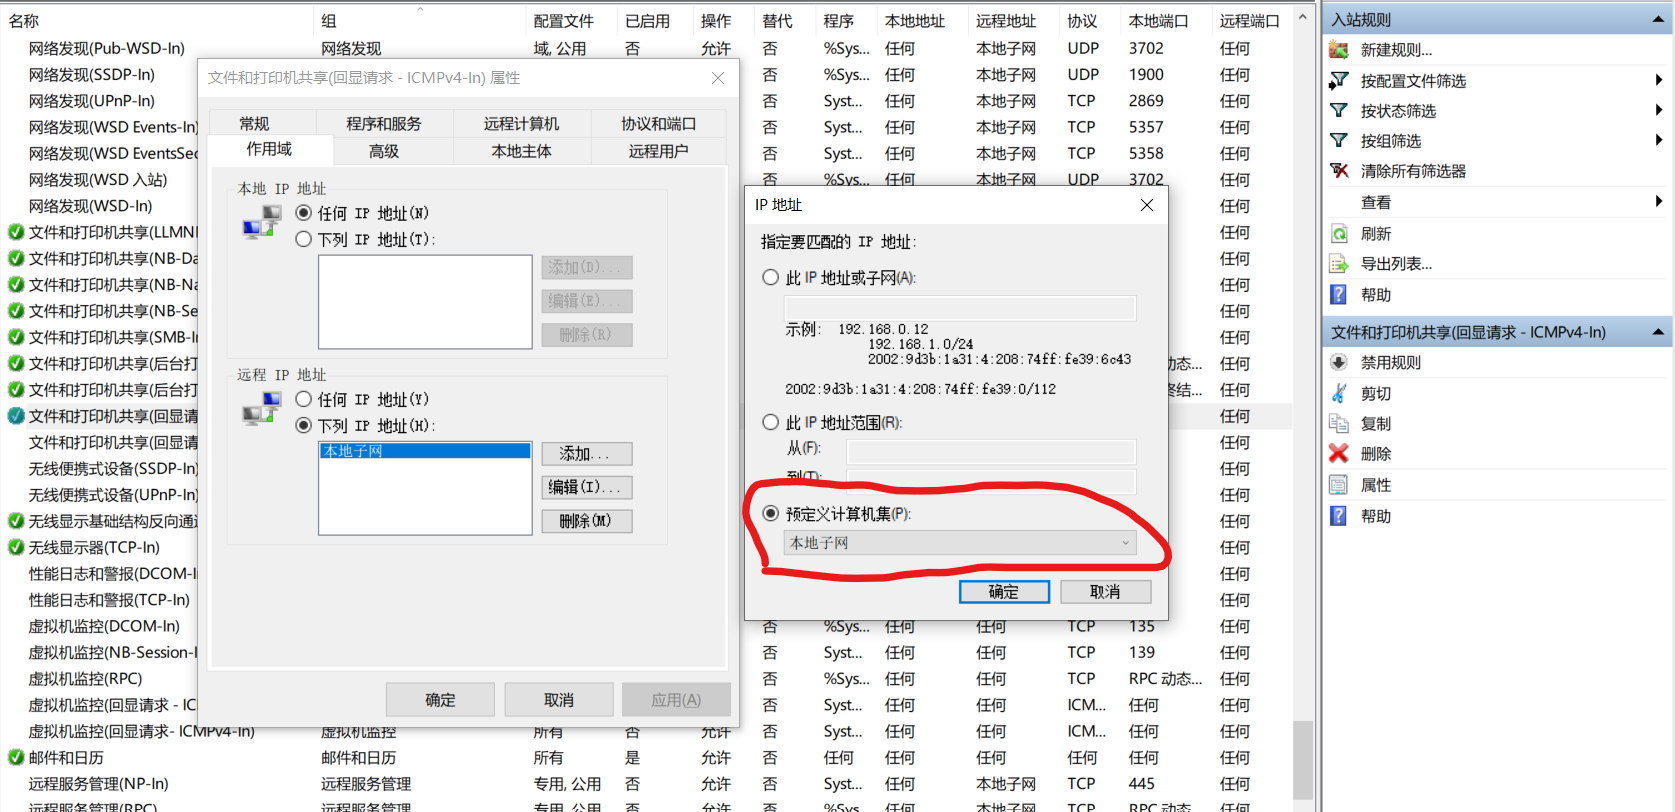Click the 此 IP 地址或子网 text input field
Image resolution: width=1675 pixels, height=812 pixels.
(x=960, y=307)
